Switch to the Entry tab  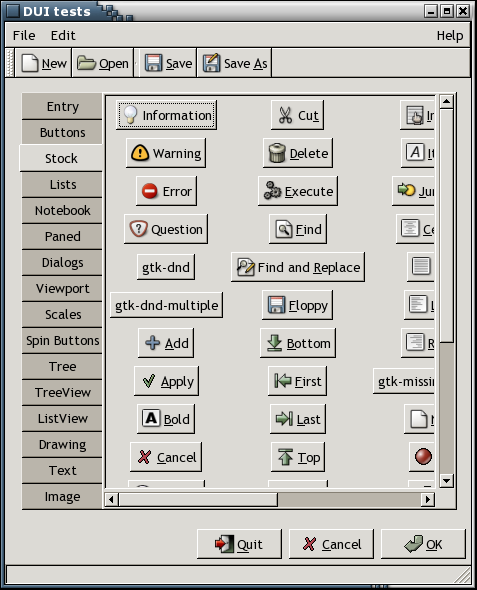62,106
